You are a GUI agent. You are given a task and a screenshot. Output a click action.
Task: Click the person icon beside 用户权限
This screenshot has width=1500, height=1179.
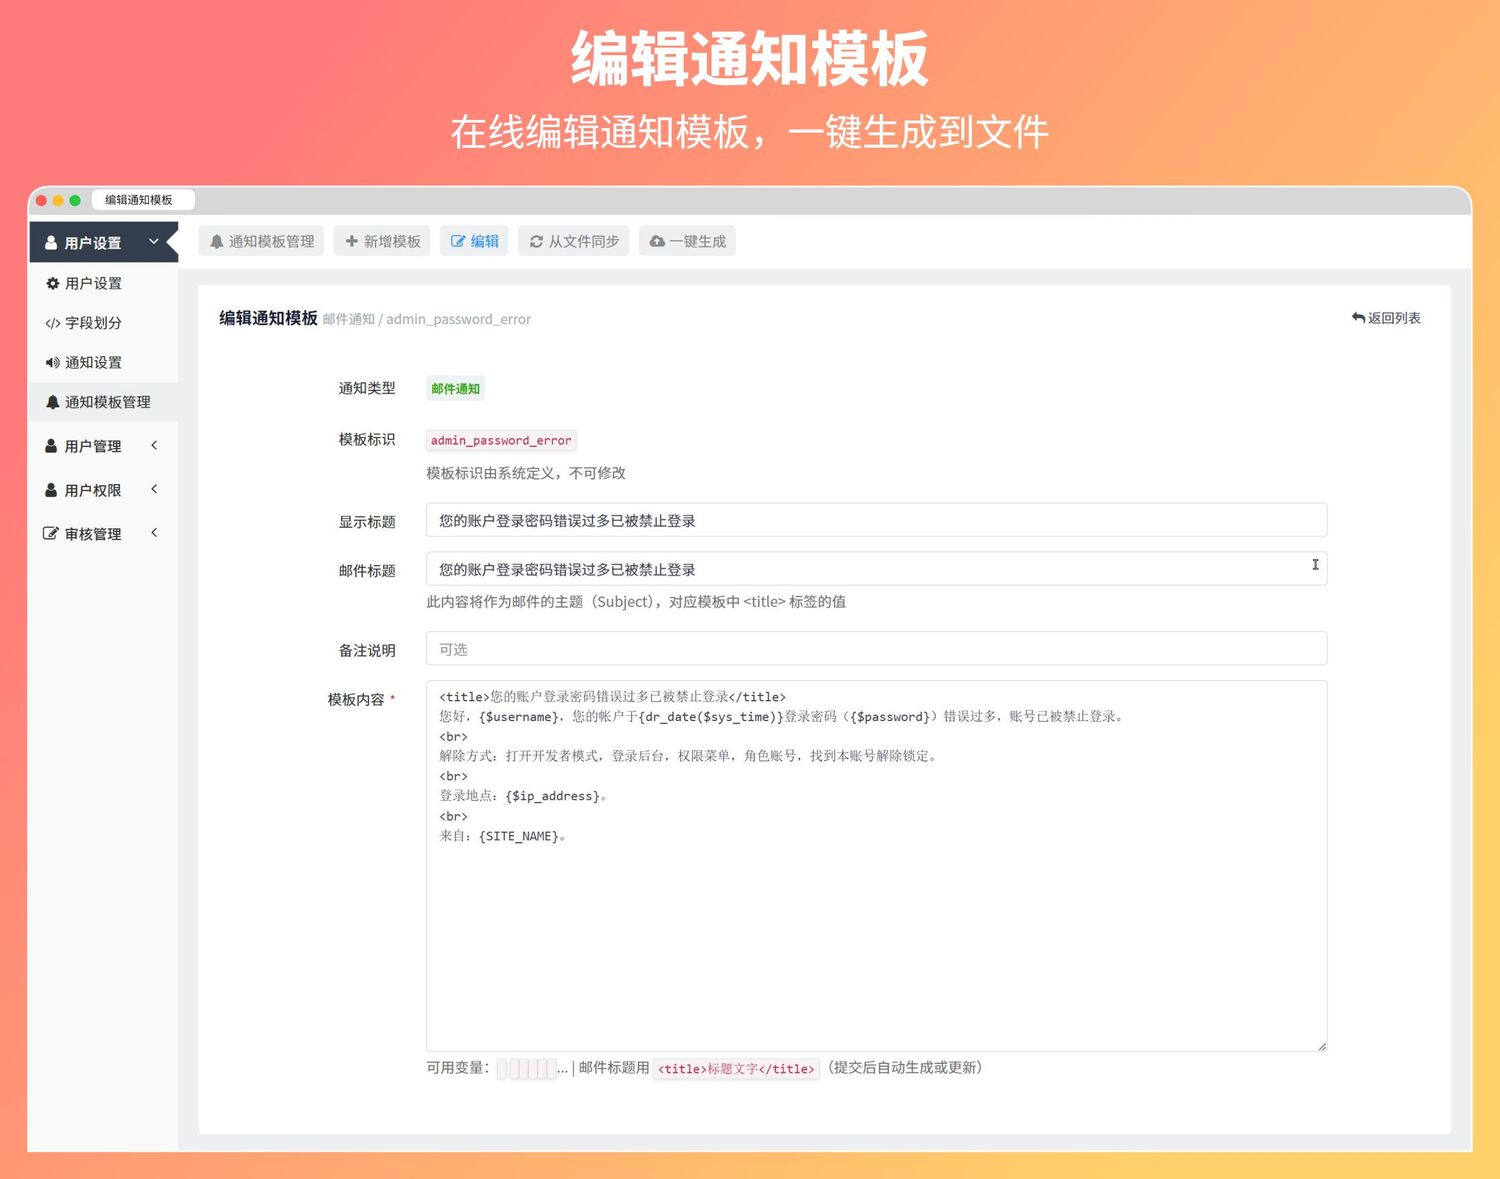pyautogui.click(x=51, y=490)
